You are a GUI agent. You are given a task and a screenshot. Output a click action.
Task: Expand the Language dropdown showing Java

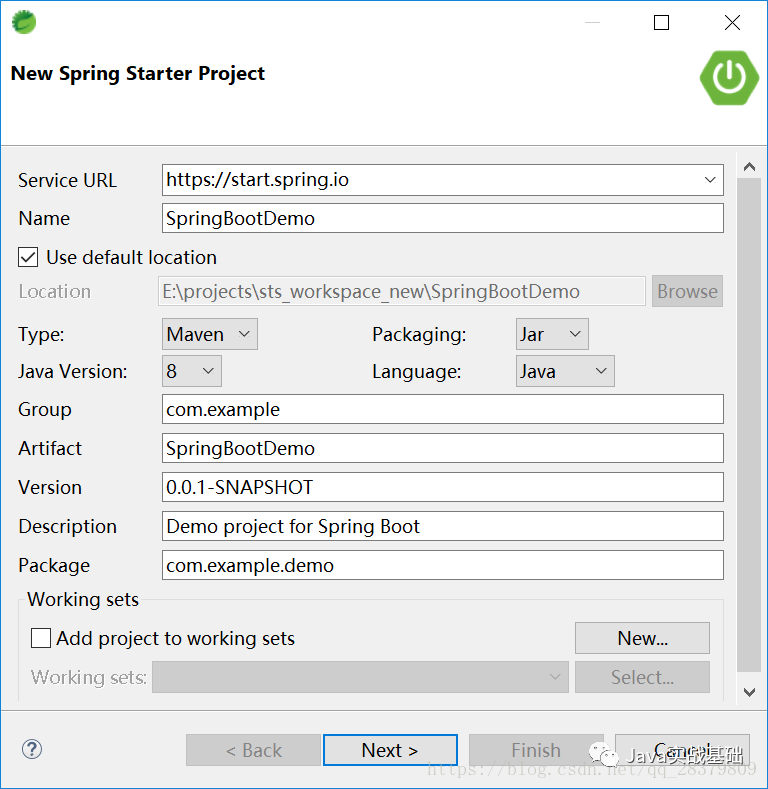tap(565, 371)
